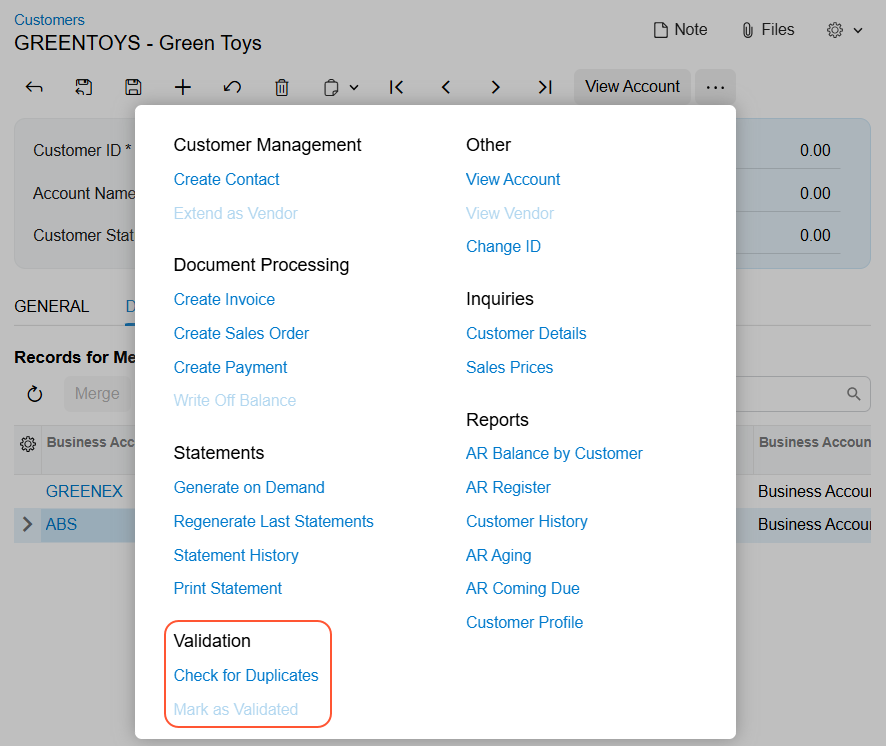This screenshot has height=746, width=886.
Task: Go to last record icon
Action: pos(545,87)
